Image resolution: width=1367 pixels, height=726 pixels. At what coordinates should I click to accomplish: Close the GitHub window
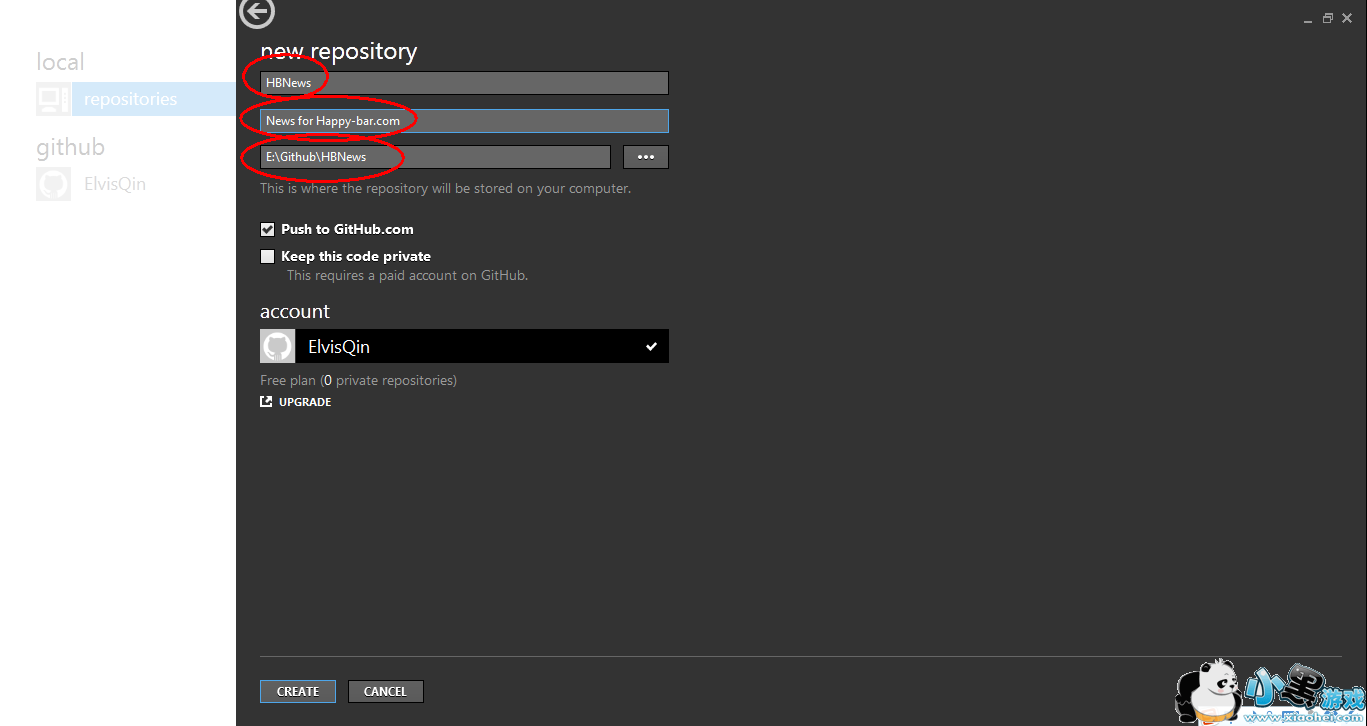click(x=1347, y=18)
